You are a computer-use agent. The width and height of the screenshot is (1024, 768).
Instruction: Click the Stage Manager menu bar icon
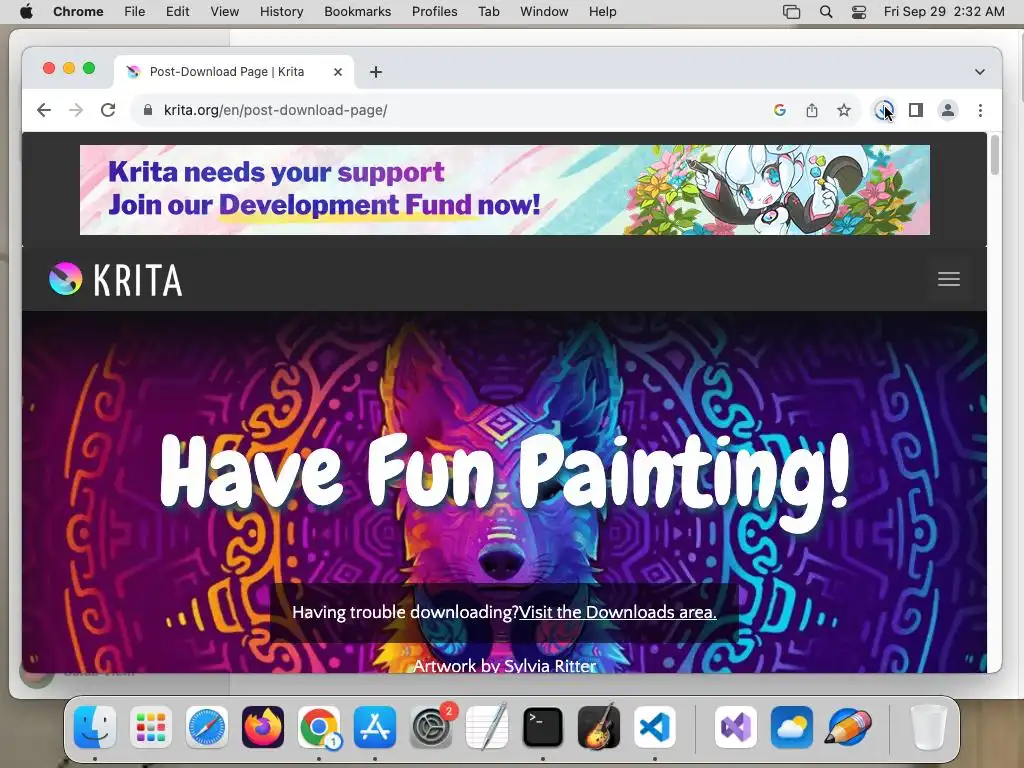coord(792,12)
